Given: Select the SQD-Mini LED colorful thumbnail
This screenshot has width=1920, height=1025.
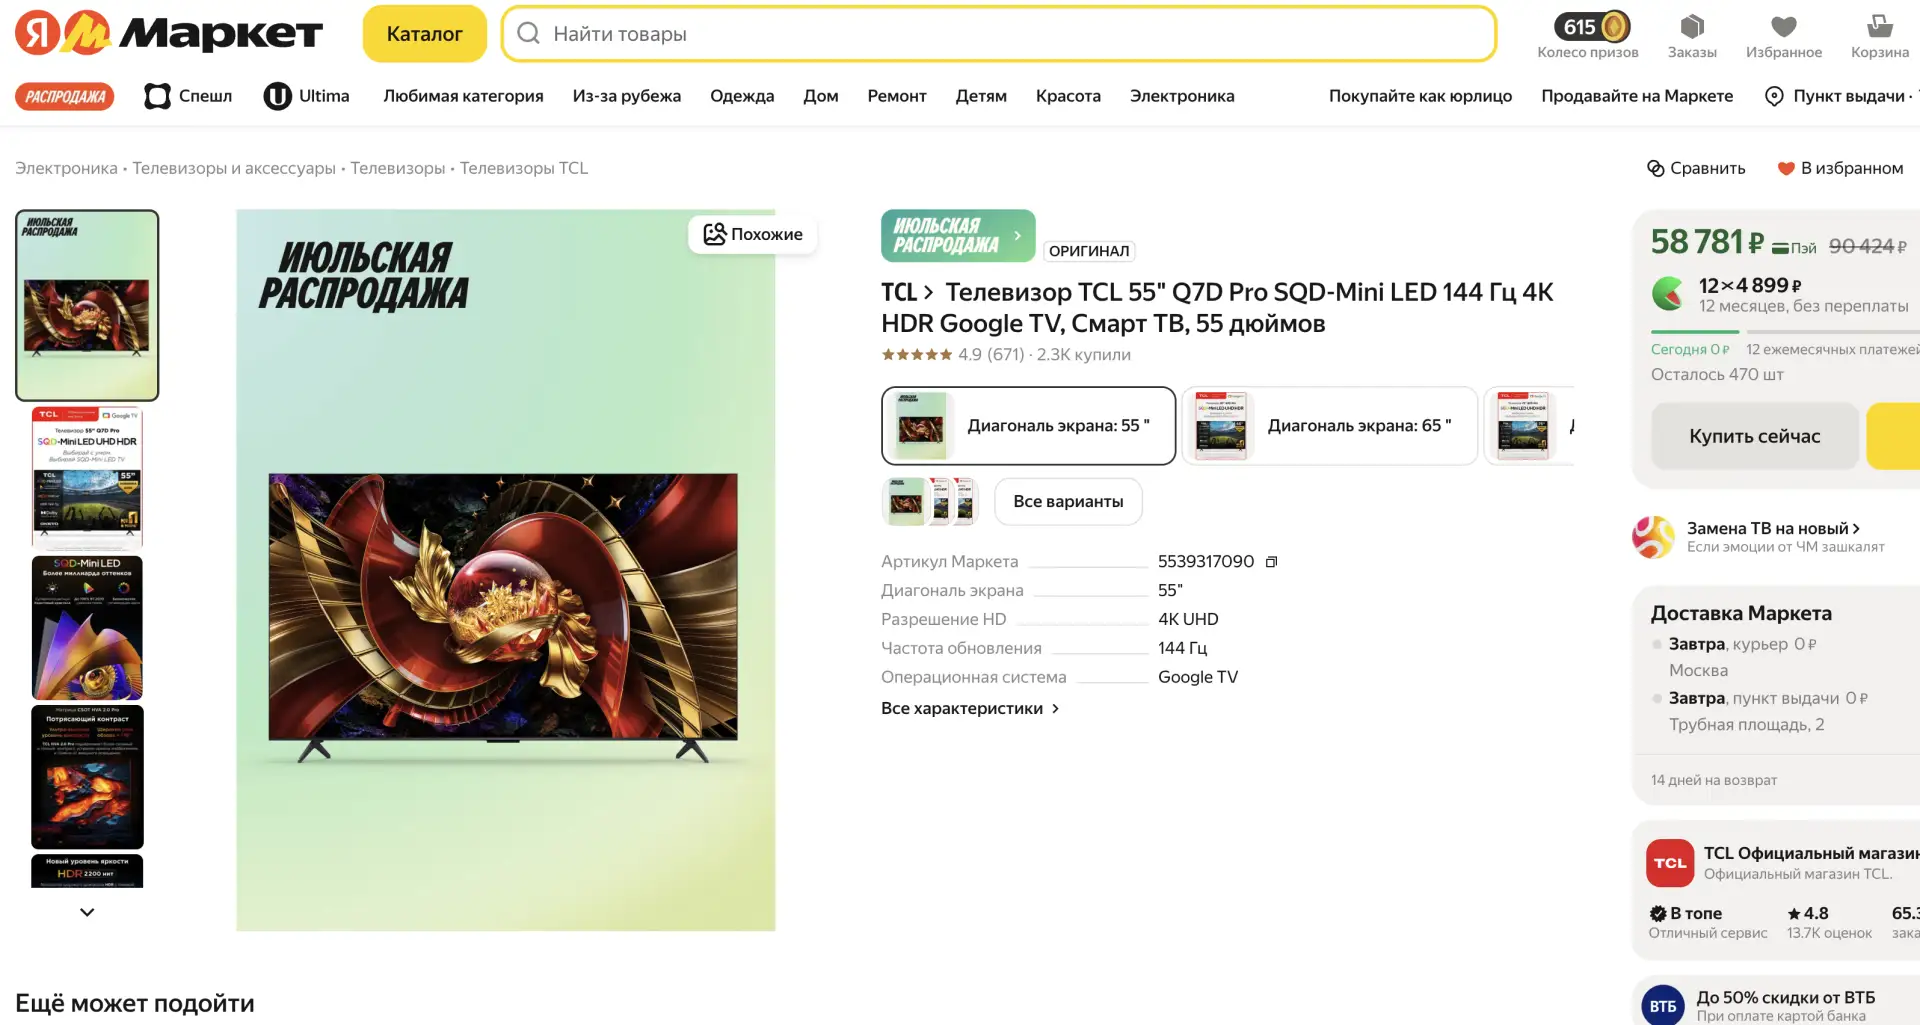Looking at the screenshot, I should click(87, 627).
